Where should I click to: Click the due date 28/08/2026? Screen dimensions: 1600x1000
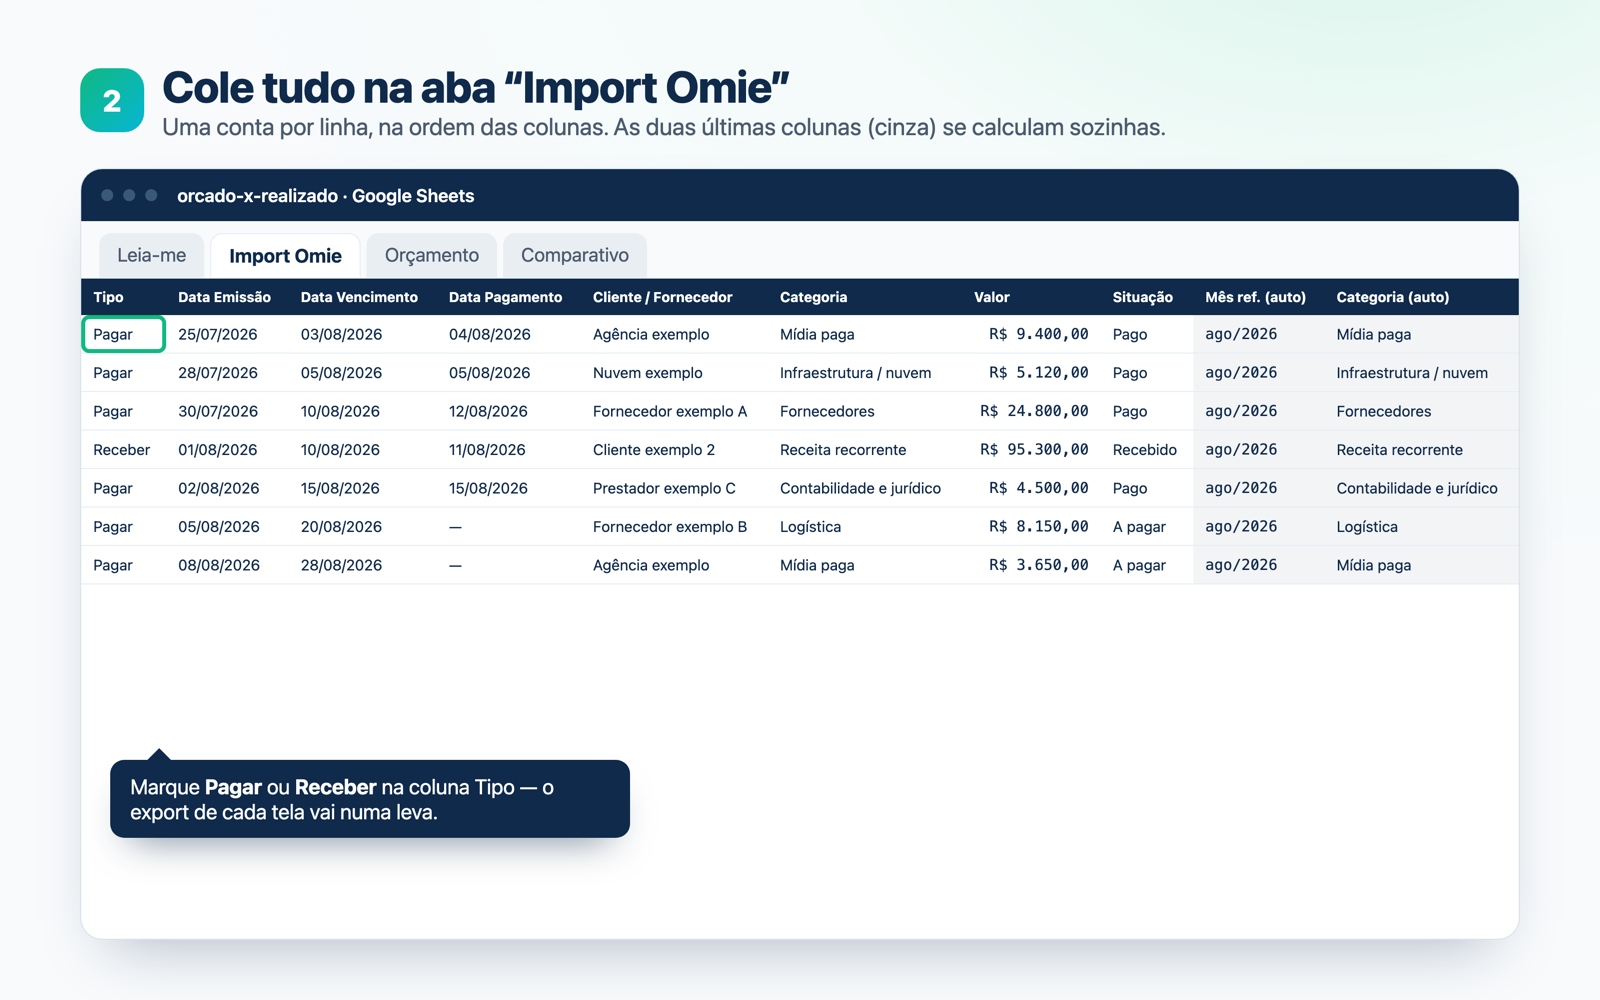[x=341, y=565]
